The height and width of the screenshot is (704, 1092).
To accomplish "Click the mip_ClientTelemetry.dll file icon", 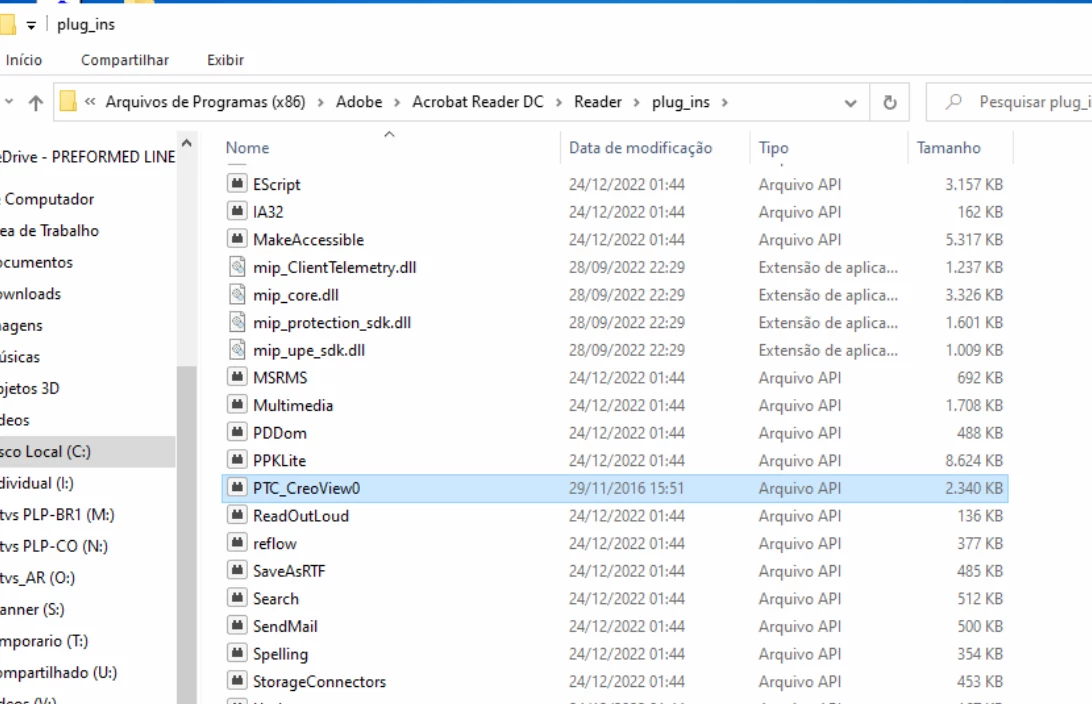I will (x=237, y=267).
